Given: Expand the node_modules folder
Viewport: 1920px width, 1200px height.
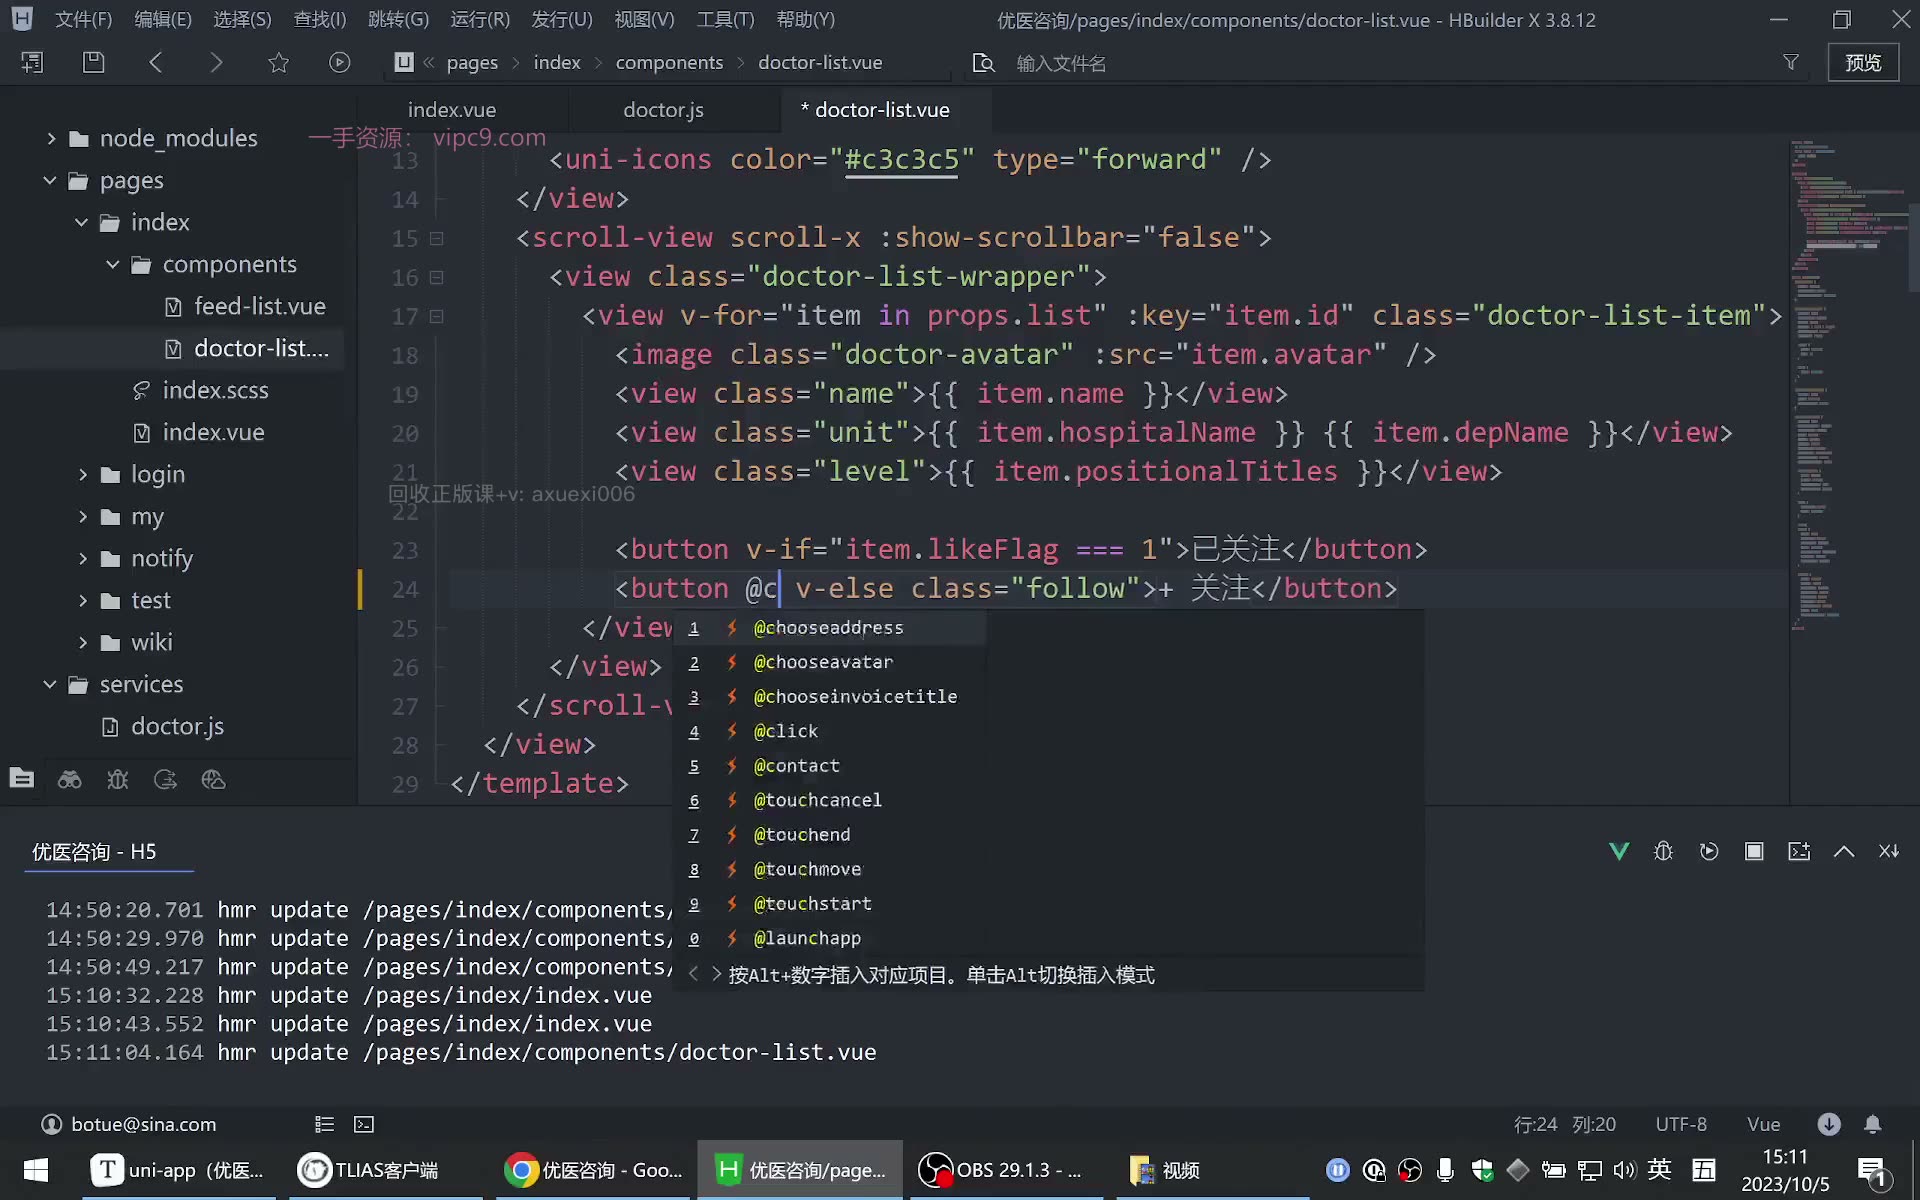Looking at the screenshot, I should 50,138.
